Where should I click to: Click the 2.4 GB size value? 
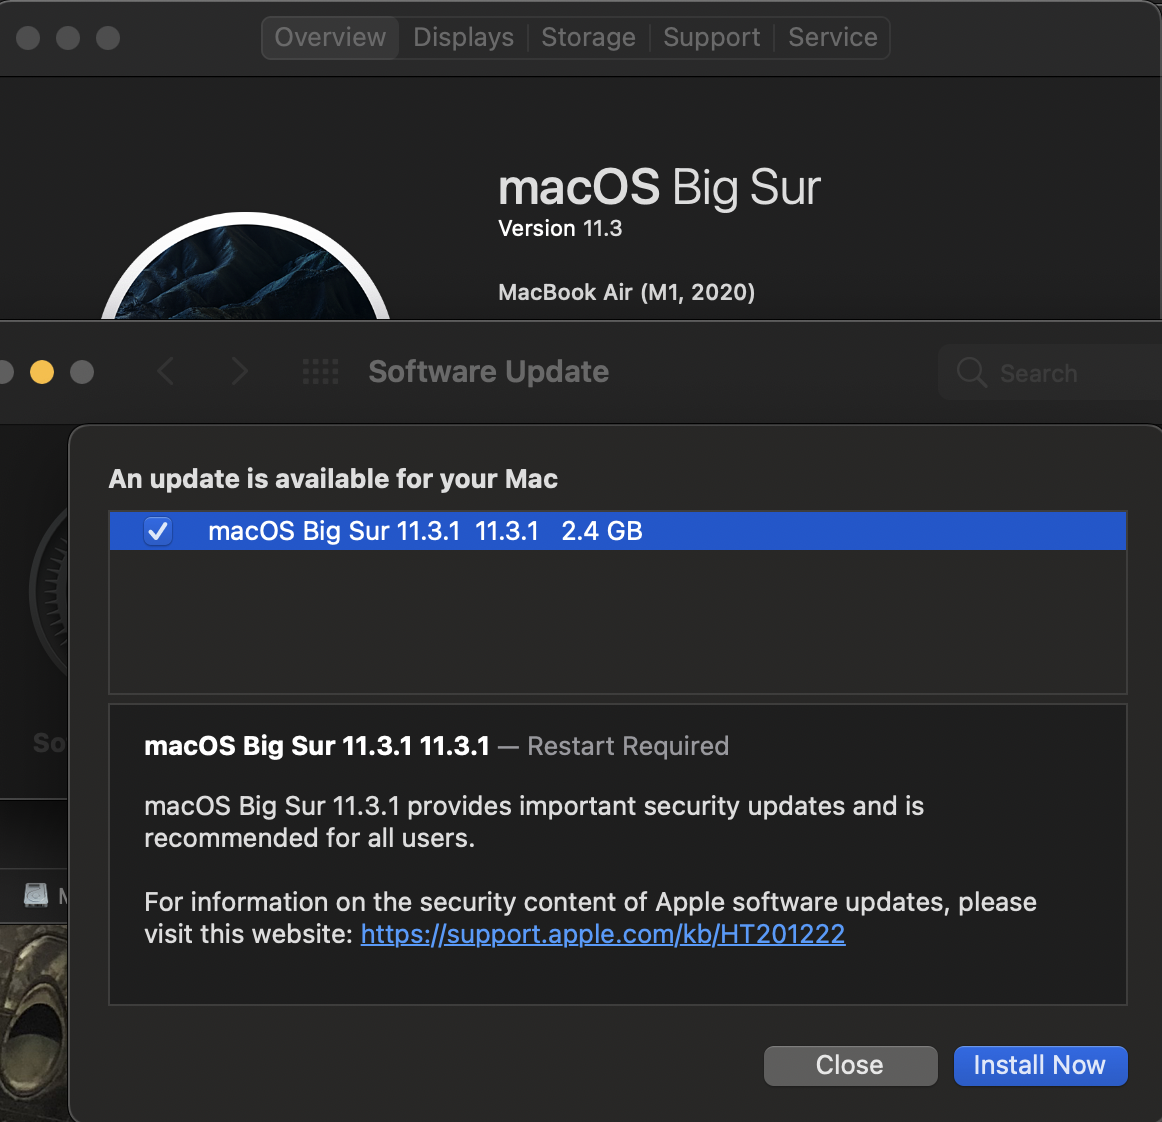click(602, 531)
